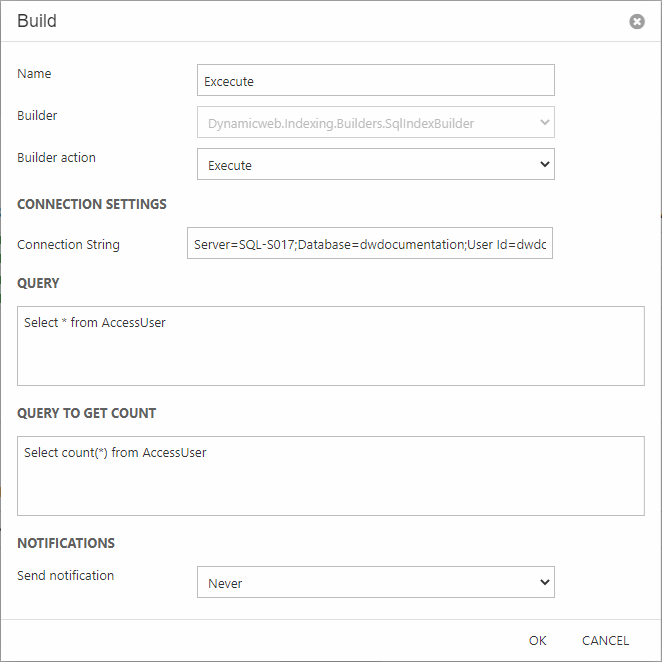The image size is (662, 662).
Task: Click the Name field containing Excecute
Action: point(375,81)
